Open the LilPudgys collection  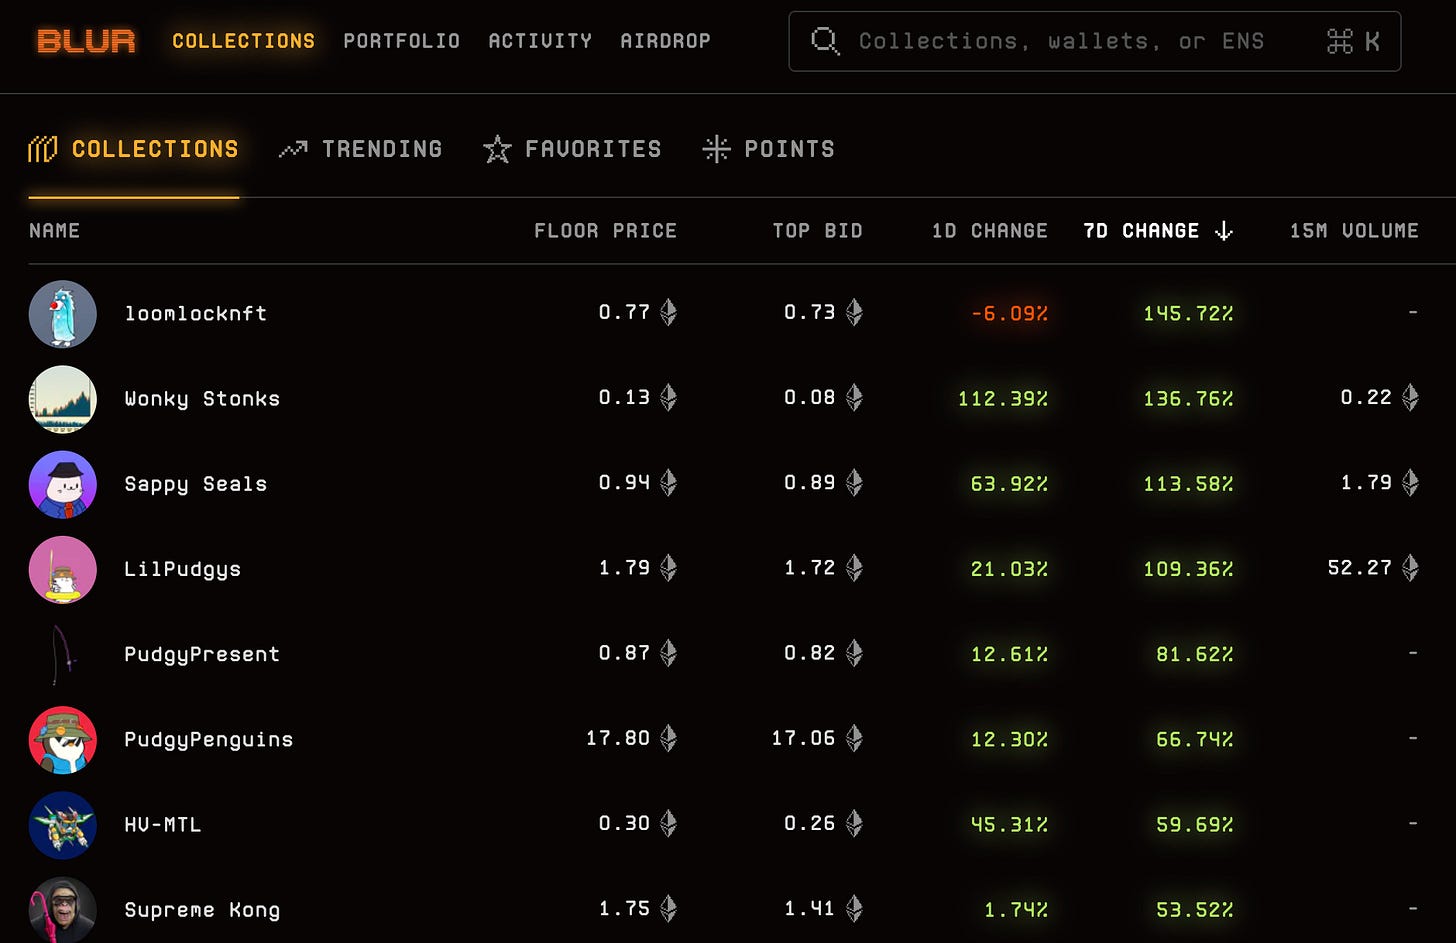tap(182, 569)
